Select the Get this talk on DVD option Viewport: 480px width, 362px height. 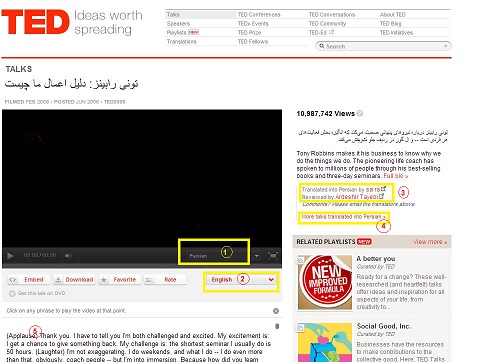37,293
